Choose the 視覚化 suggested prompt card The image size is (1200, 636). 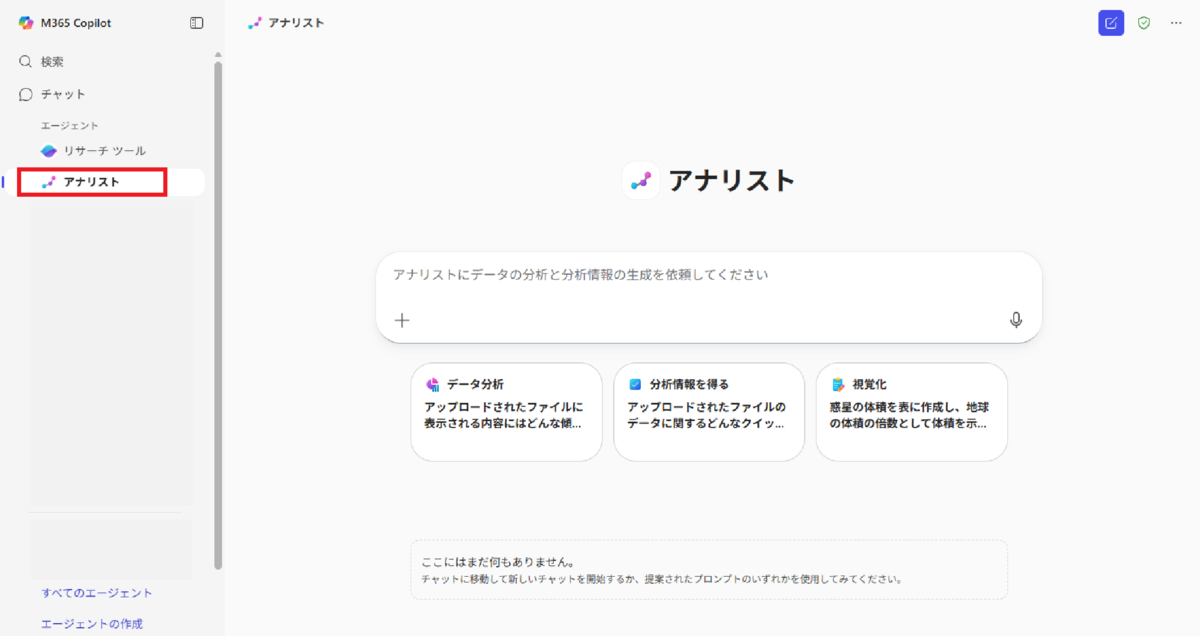click(912, 412)
